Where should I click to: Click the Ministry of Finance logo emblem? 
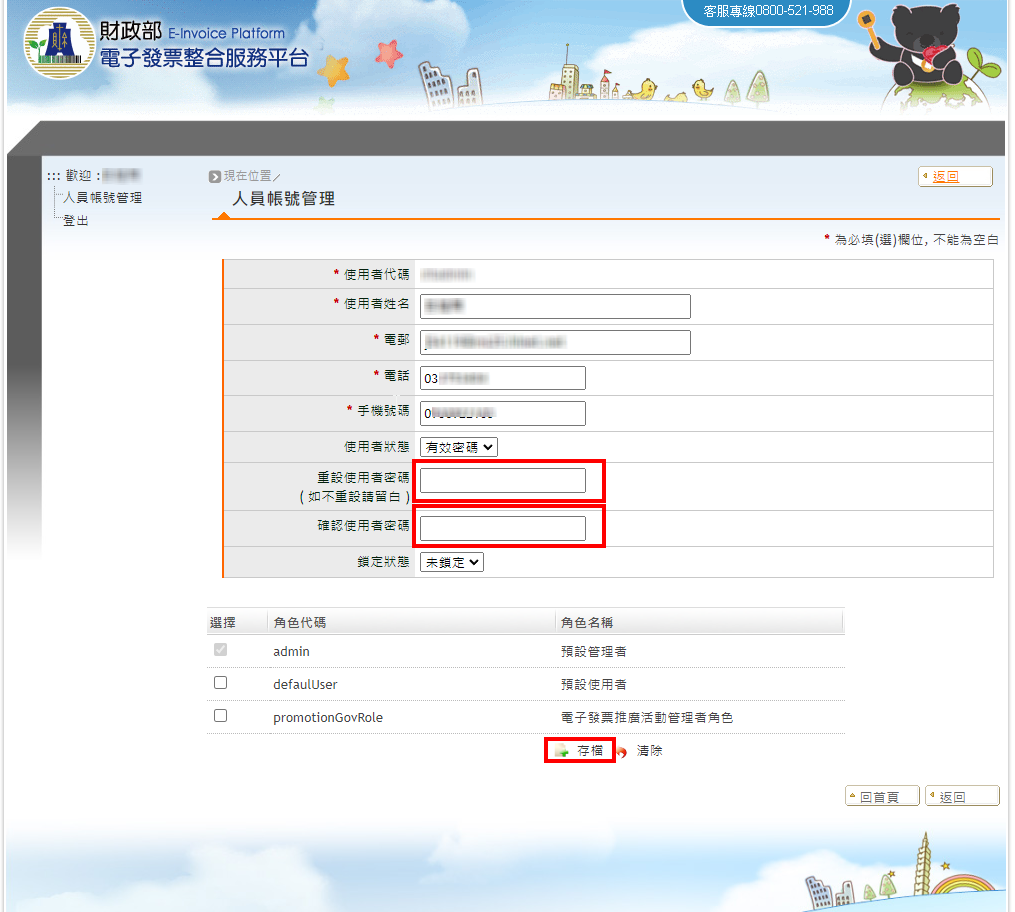58,44
